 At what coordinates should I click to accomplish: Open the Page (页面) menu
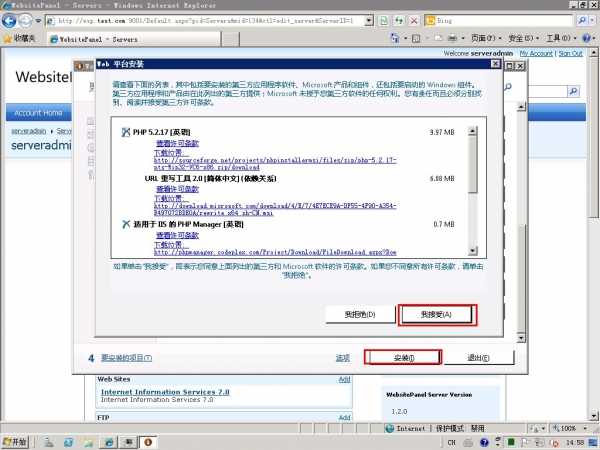coord(486,38)
